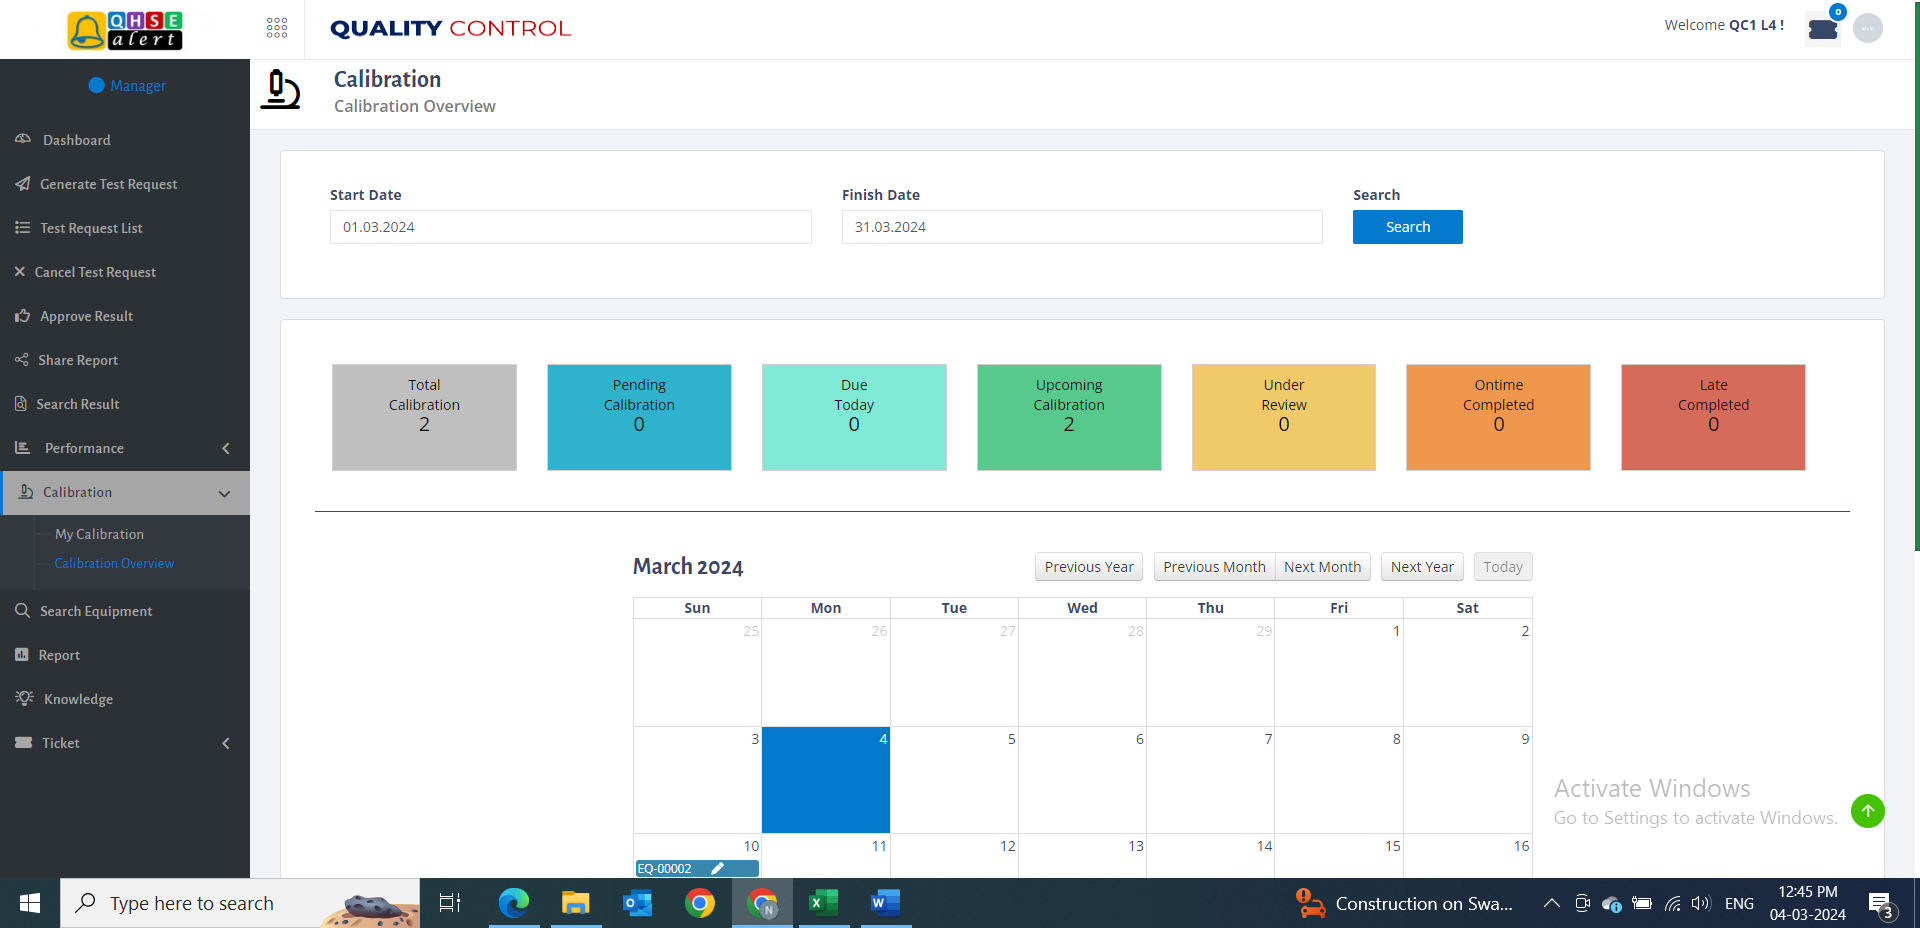Open the My Calibration menu item
The image size is (1920, 928).
[99, 533]
